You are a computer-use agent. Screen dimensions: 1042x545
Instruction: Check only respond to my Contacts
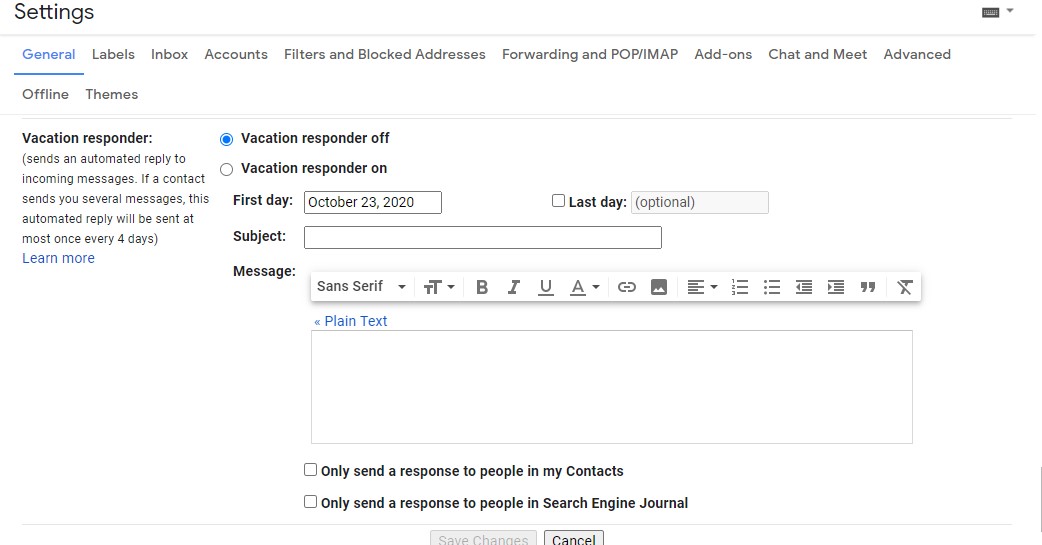click(311, 470)
